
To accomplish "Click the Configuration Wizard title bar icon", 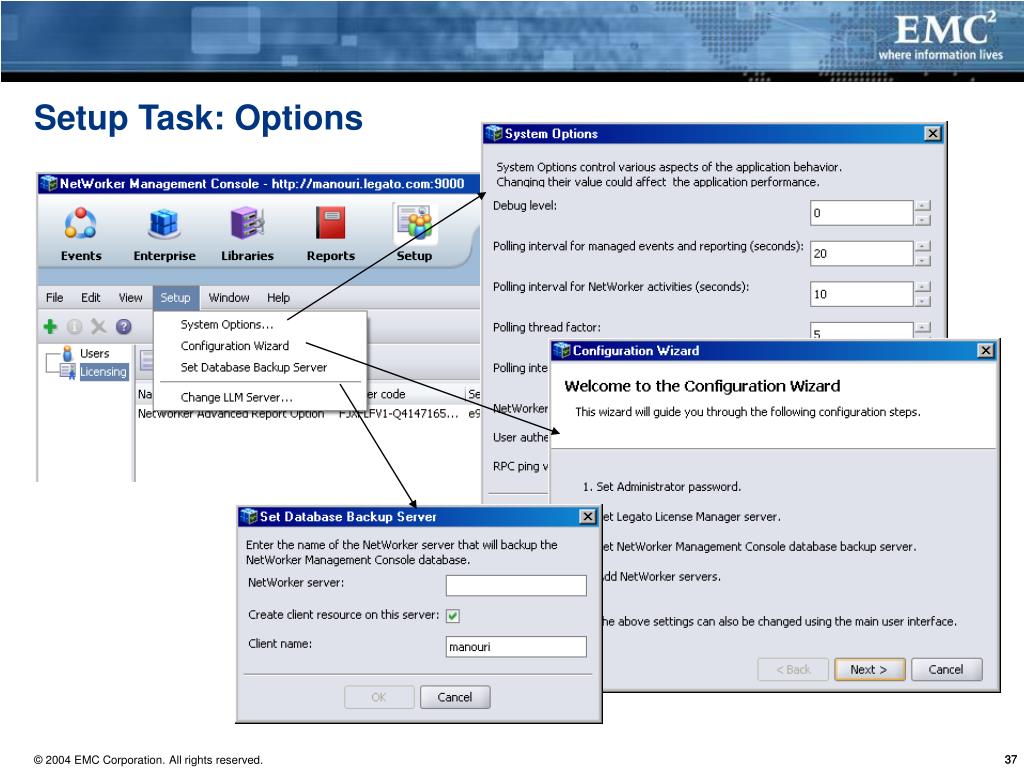I will 562,351.
